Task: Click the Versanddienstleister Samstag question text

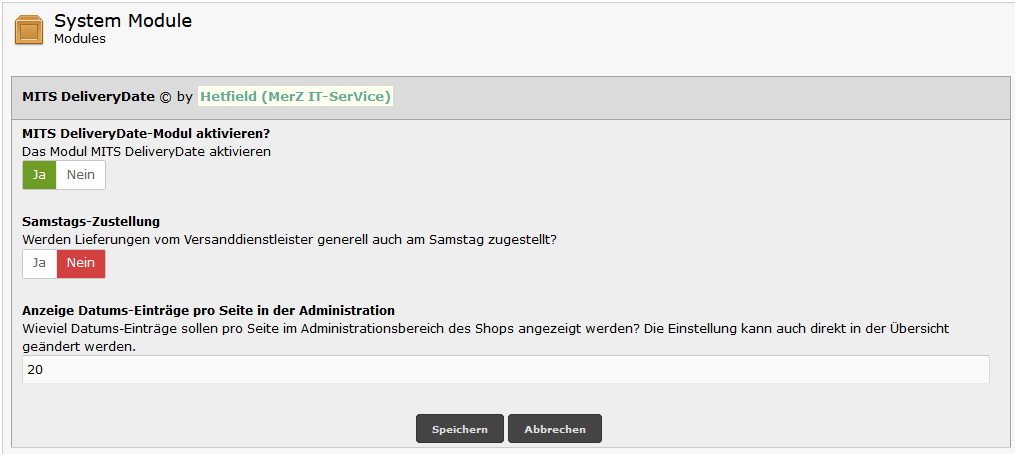Action: coord(289,240)
